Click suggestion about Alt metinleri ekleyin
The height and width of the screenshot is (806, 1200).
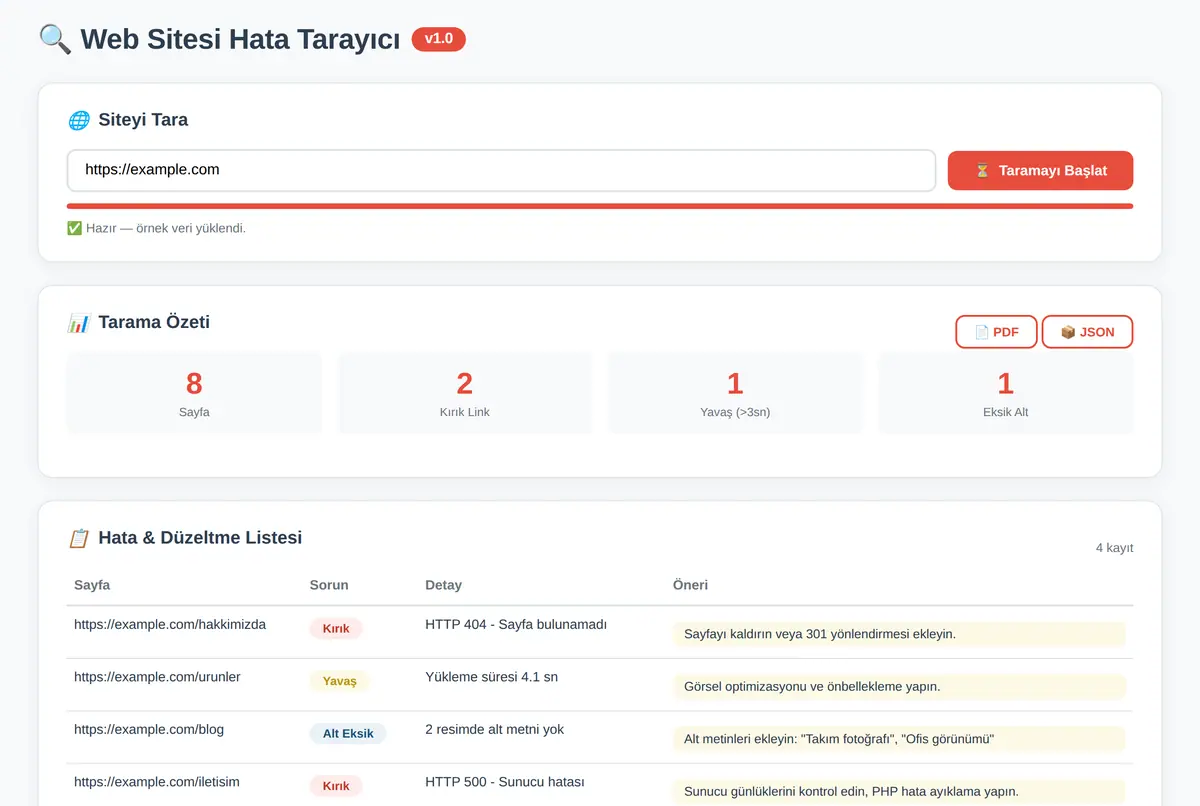click(x=899, y=739)
